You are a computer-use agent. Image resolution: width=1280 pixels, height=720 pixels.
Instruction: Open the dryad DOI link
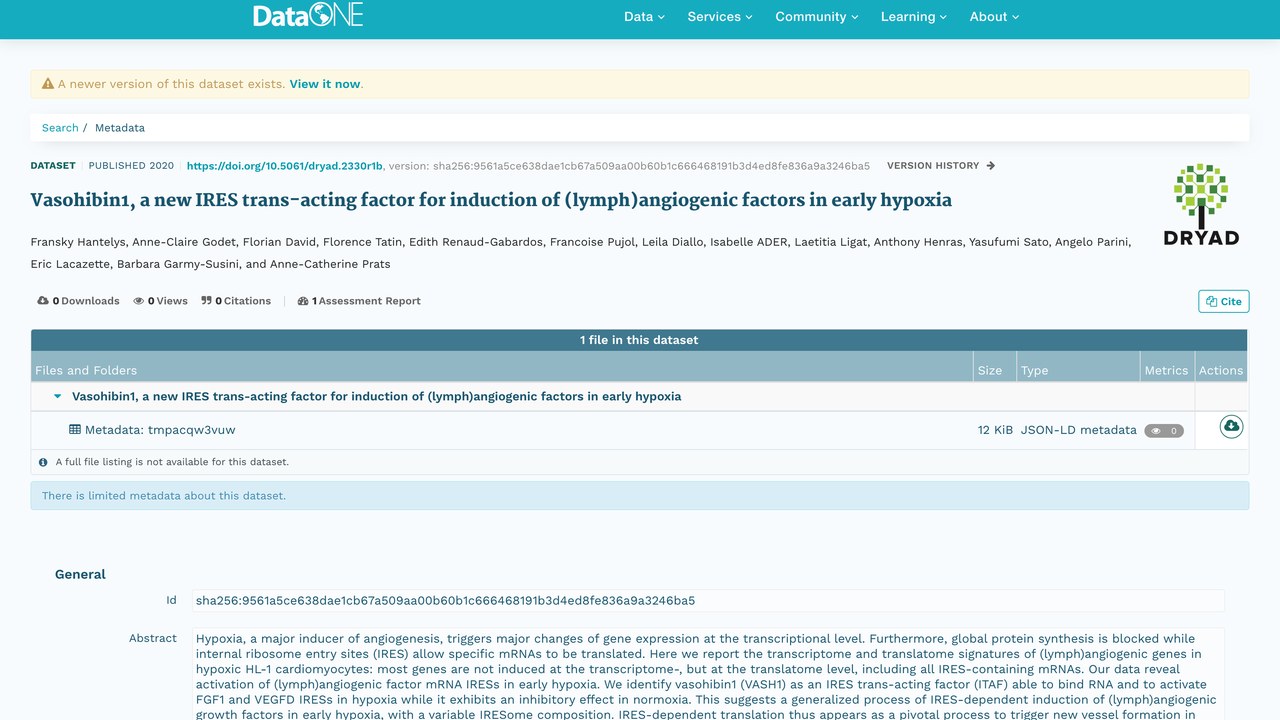285,166
